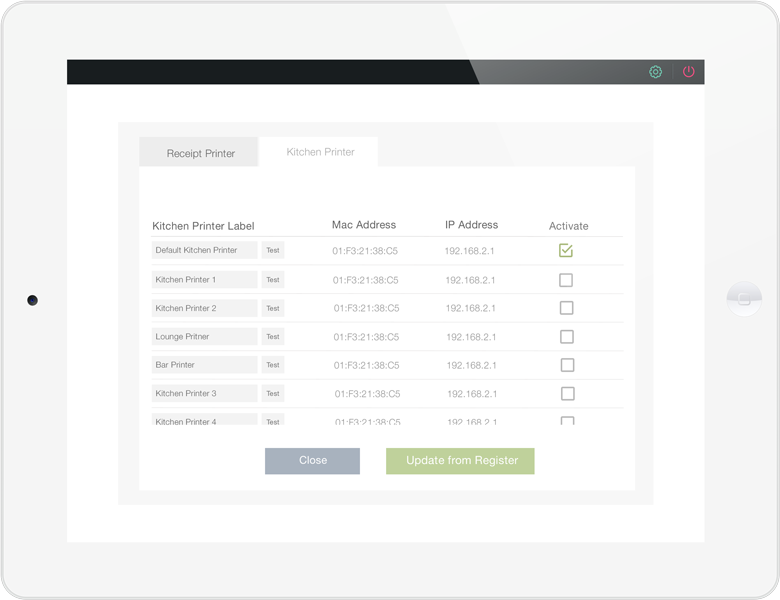Screen dimensions: 780x600
Task: Click Update from Register button
Action: click(x=460, y=461)
